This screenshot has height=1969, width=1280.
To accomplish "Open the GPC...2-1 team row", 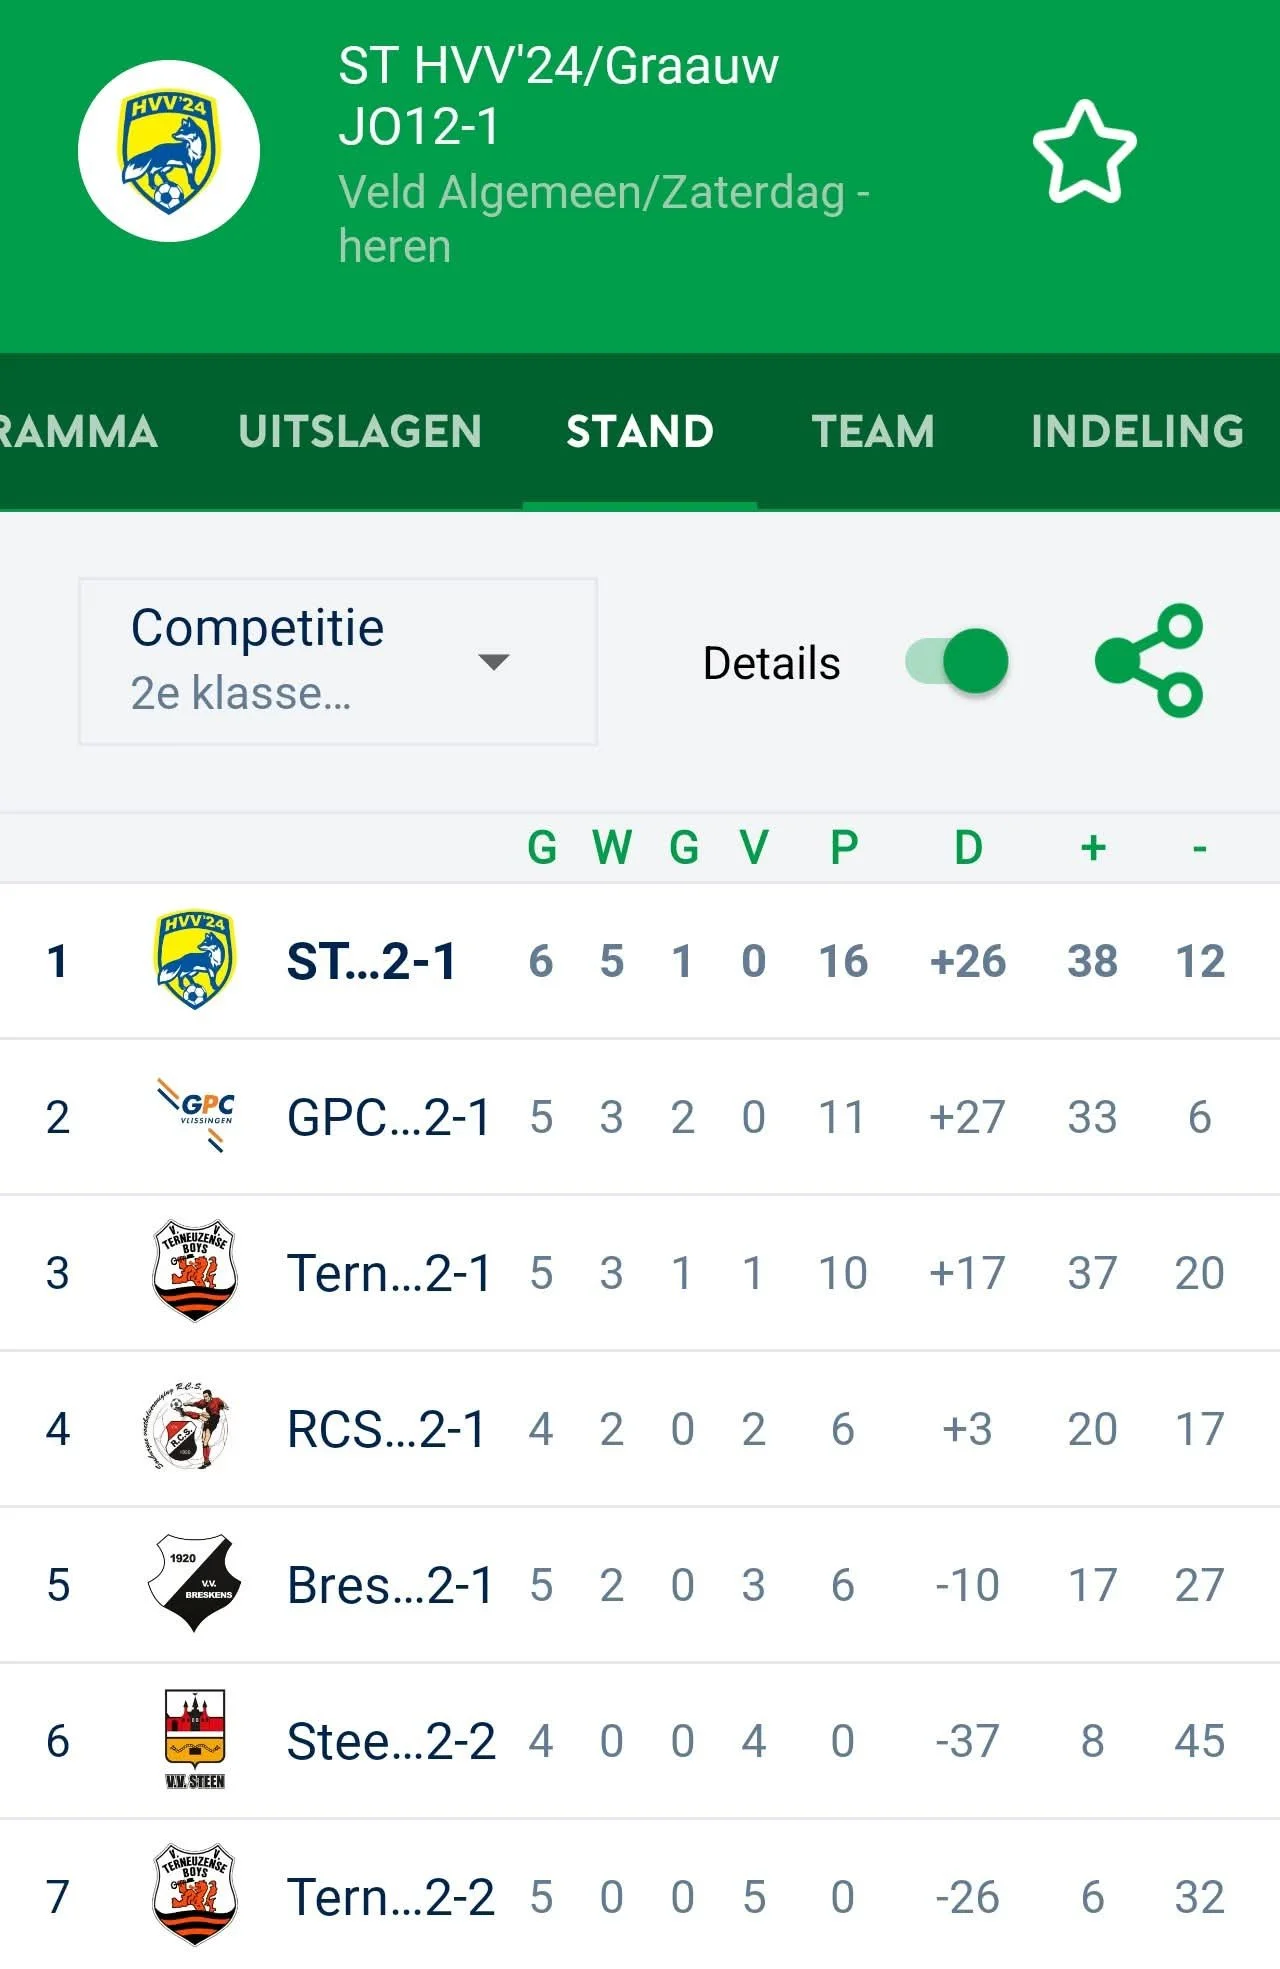I will tap(388, 1117).
